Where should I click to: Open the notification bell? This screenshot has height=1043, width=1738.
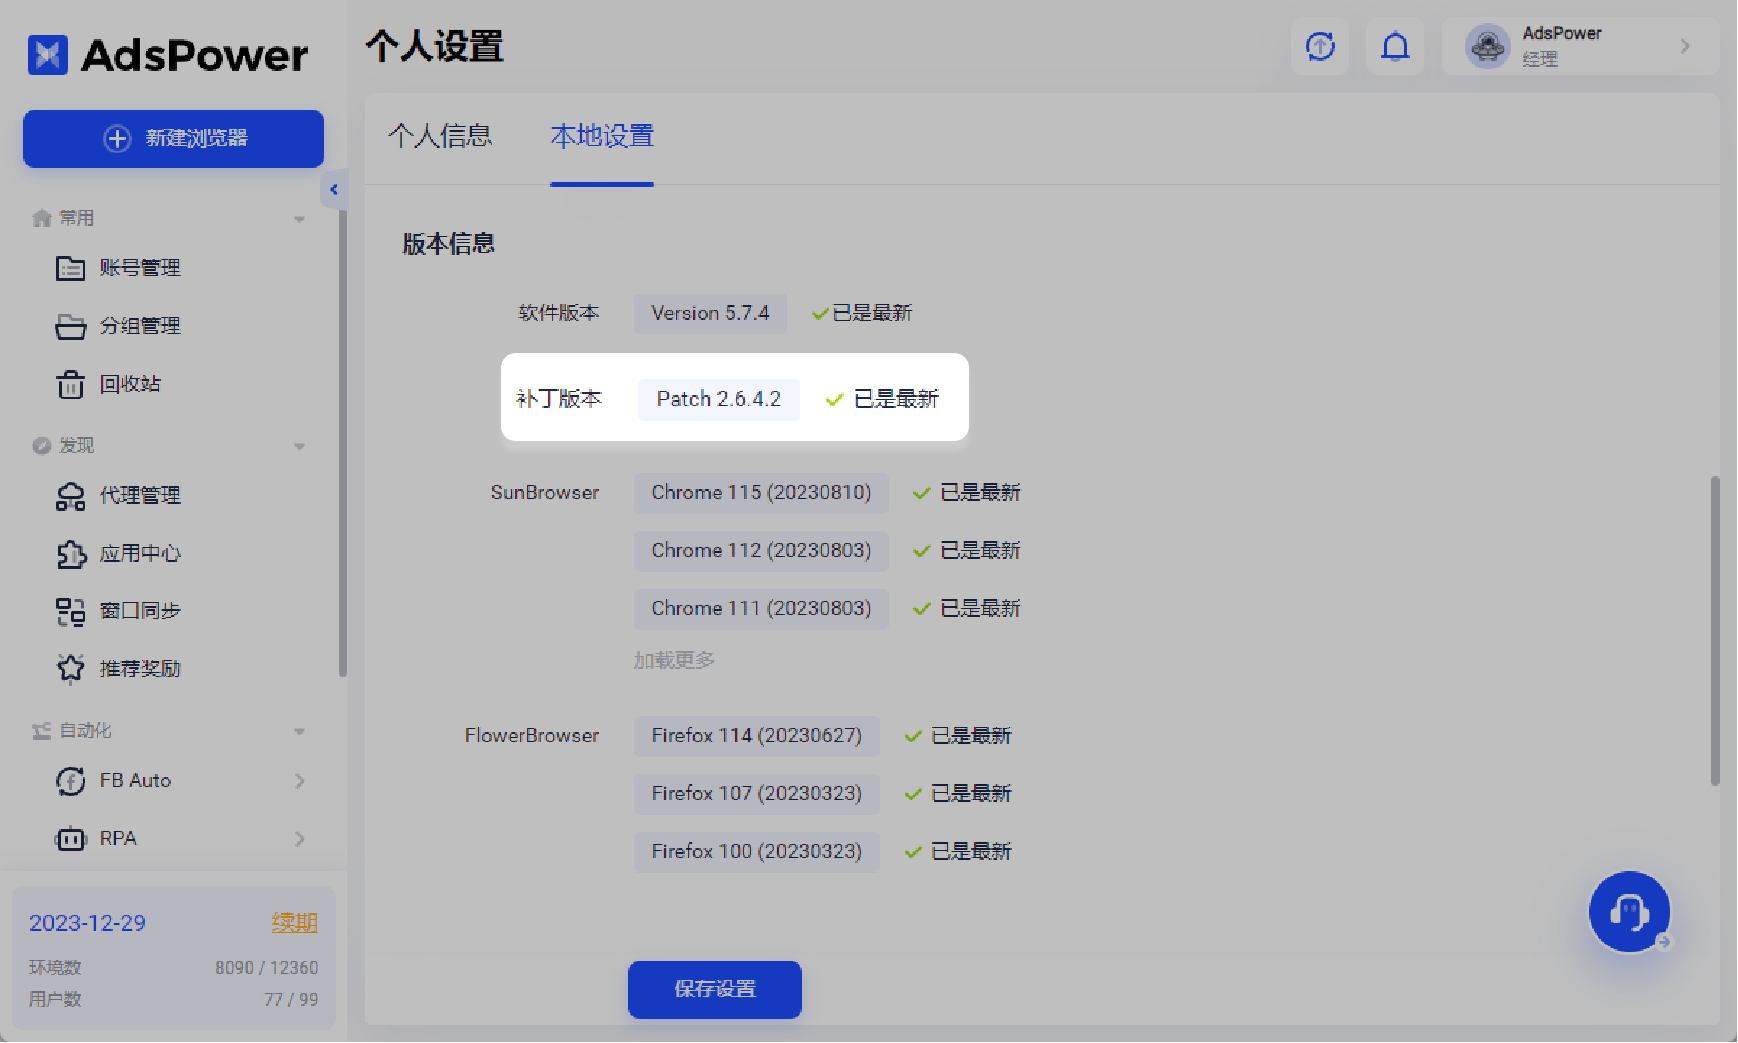(1395, 46)
